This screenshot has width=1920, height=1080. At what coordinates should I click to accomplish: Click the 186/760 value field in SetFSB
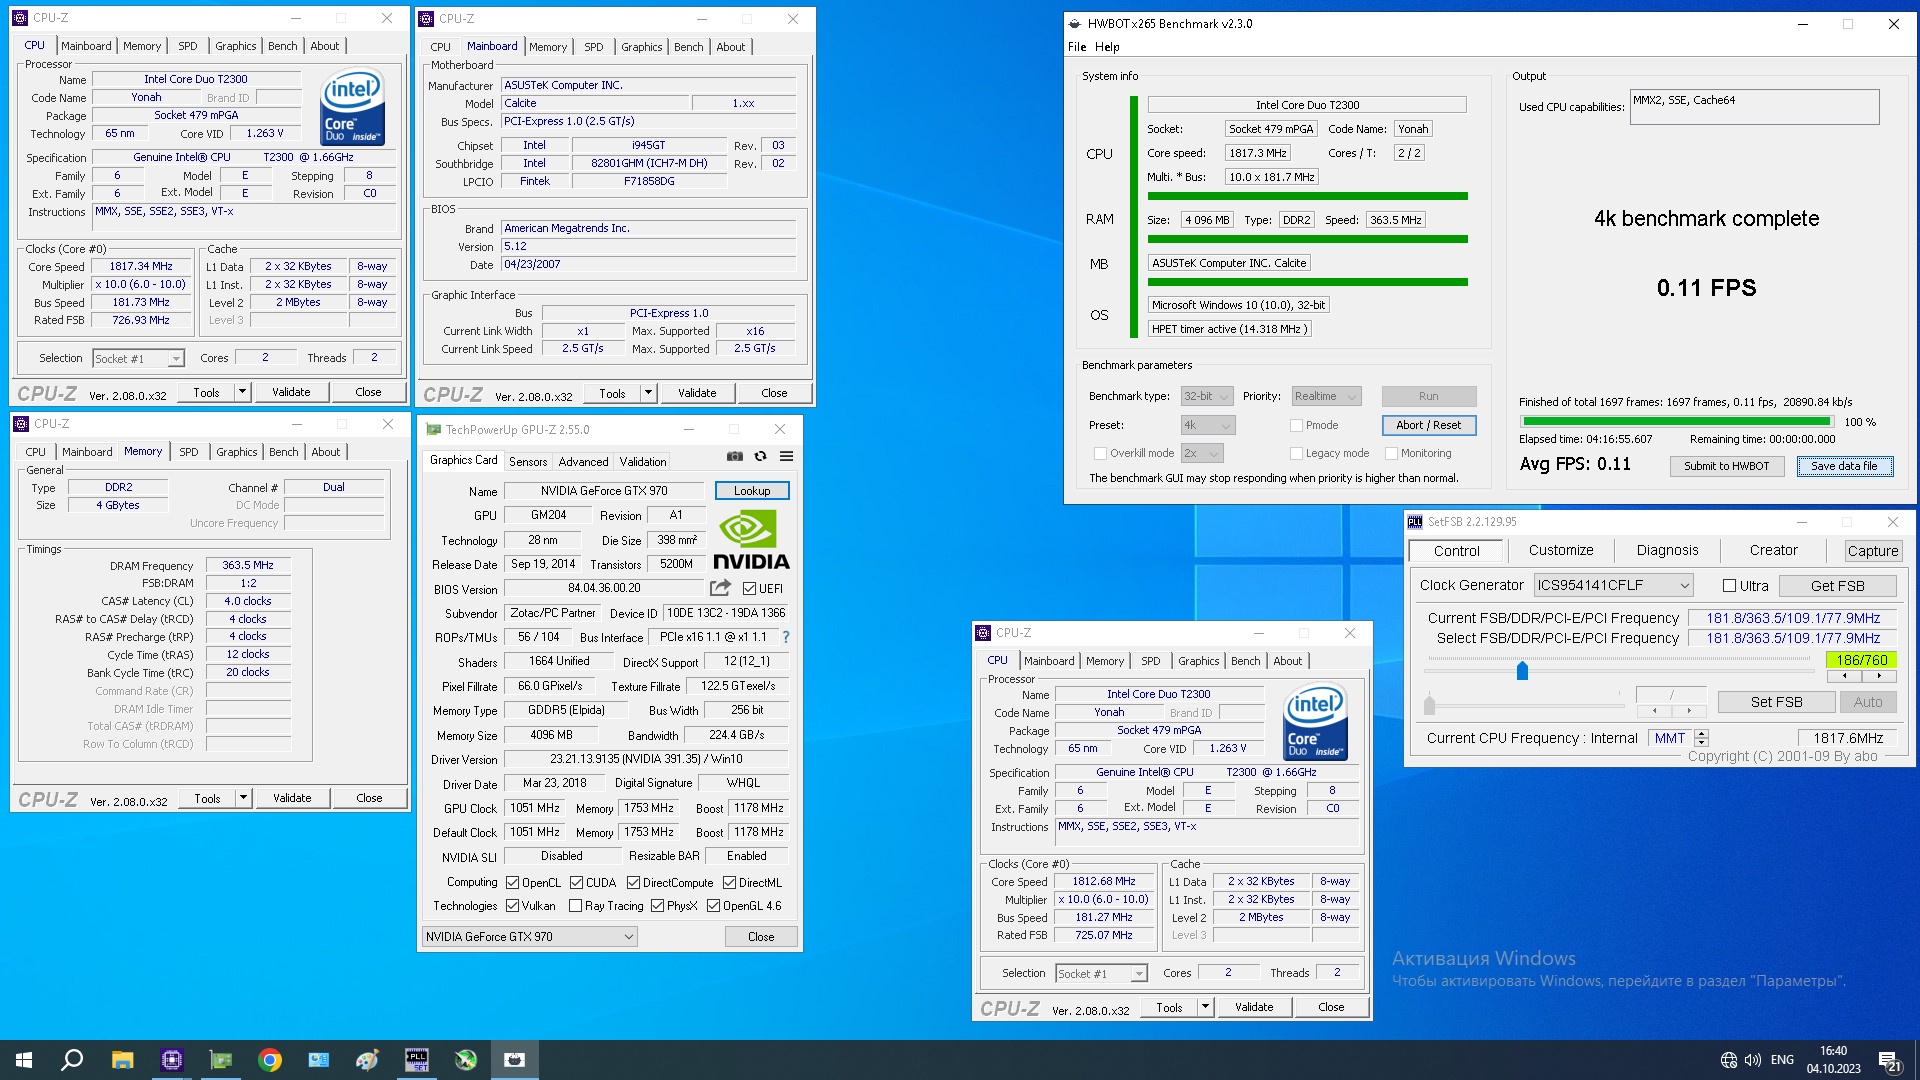[x=1861, y=660]
